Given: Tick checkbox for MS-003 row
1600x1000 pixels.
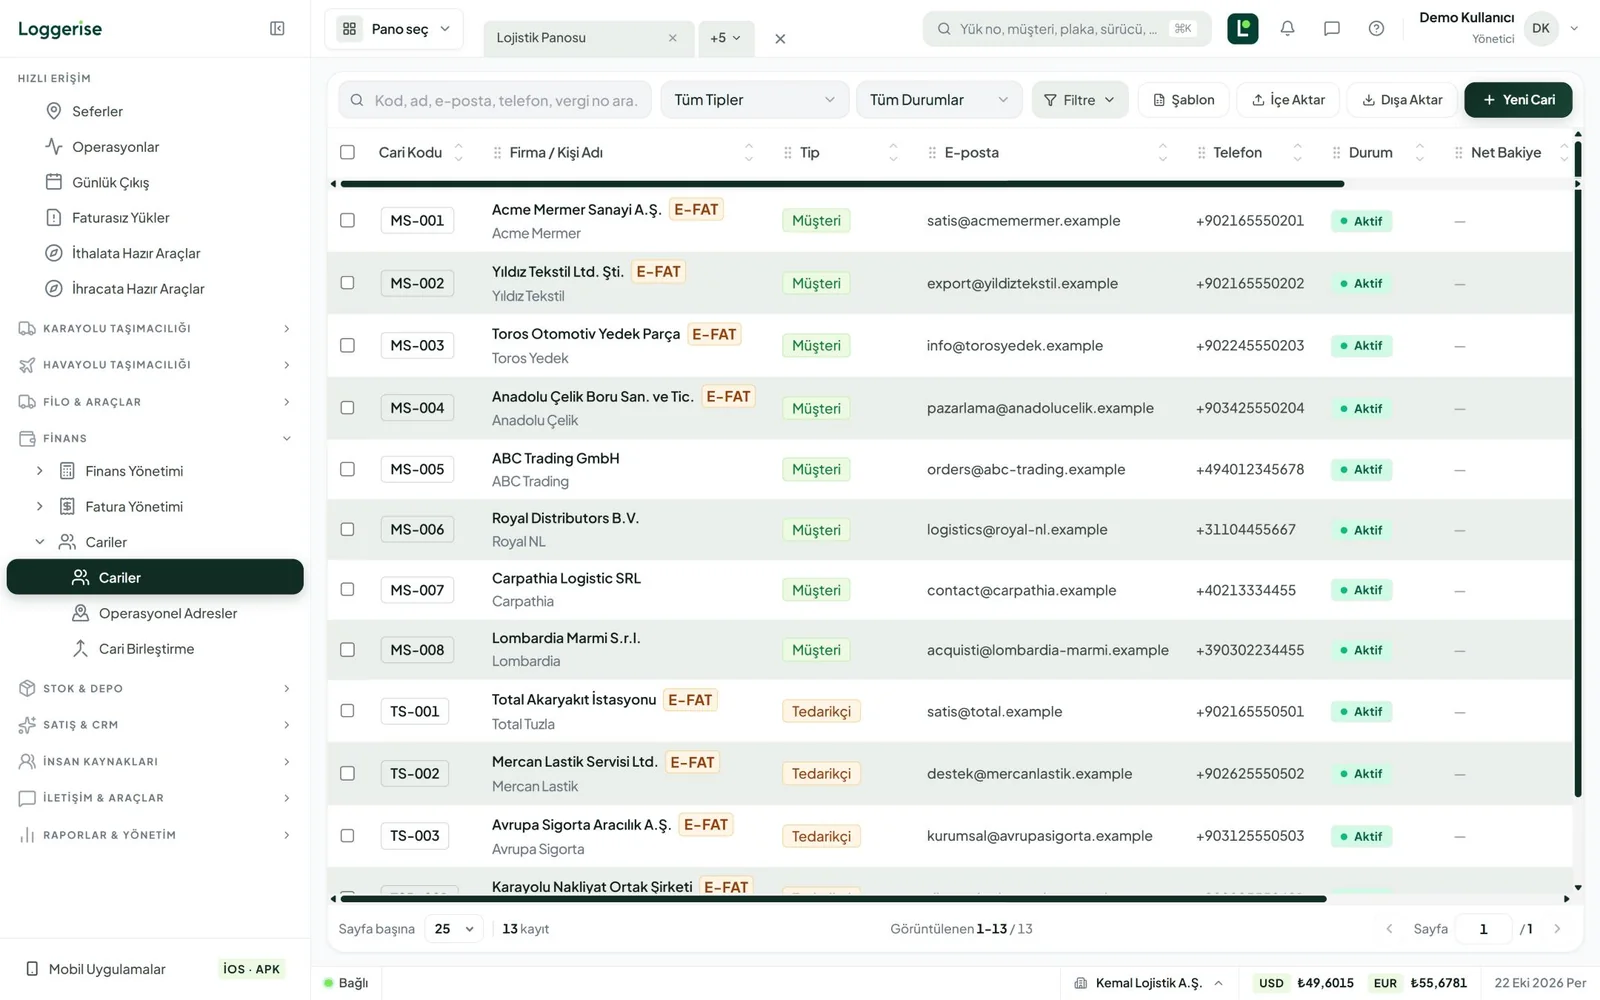Looking at the screenshot, I should [347, 345].
